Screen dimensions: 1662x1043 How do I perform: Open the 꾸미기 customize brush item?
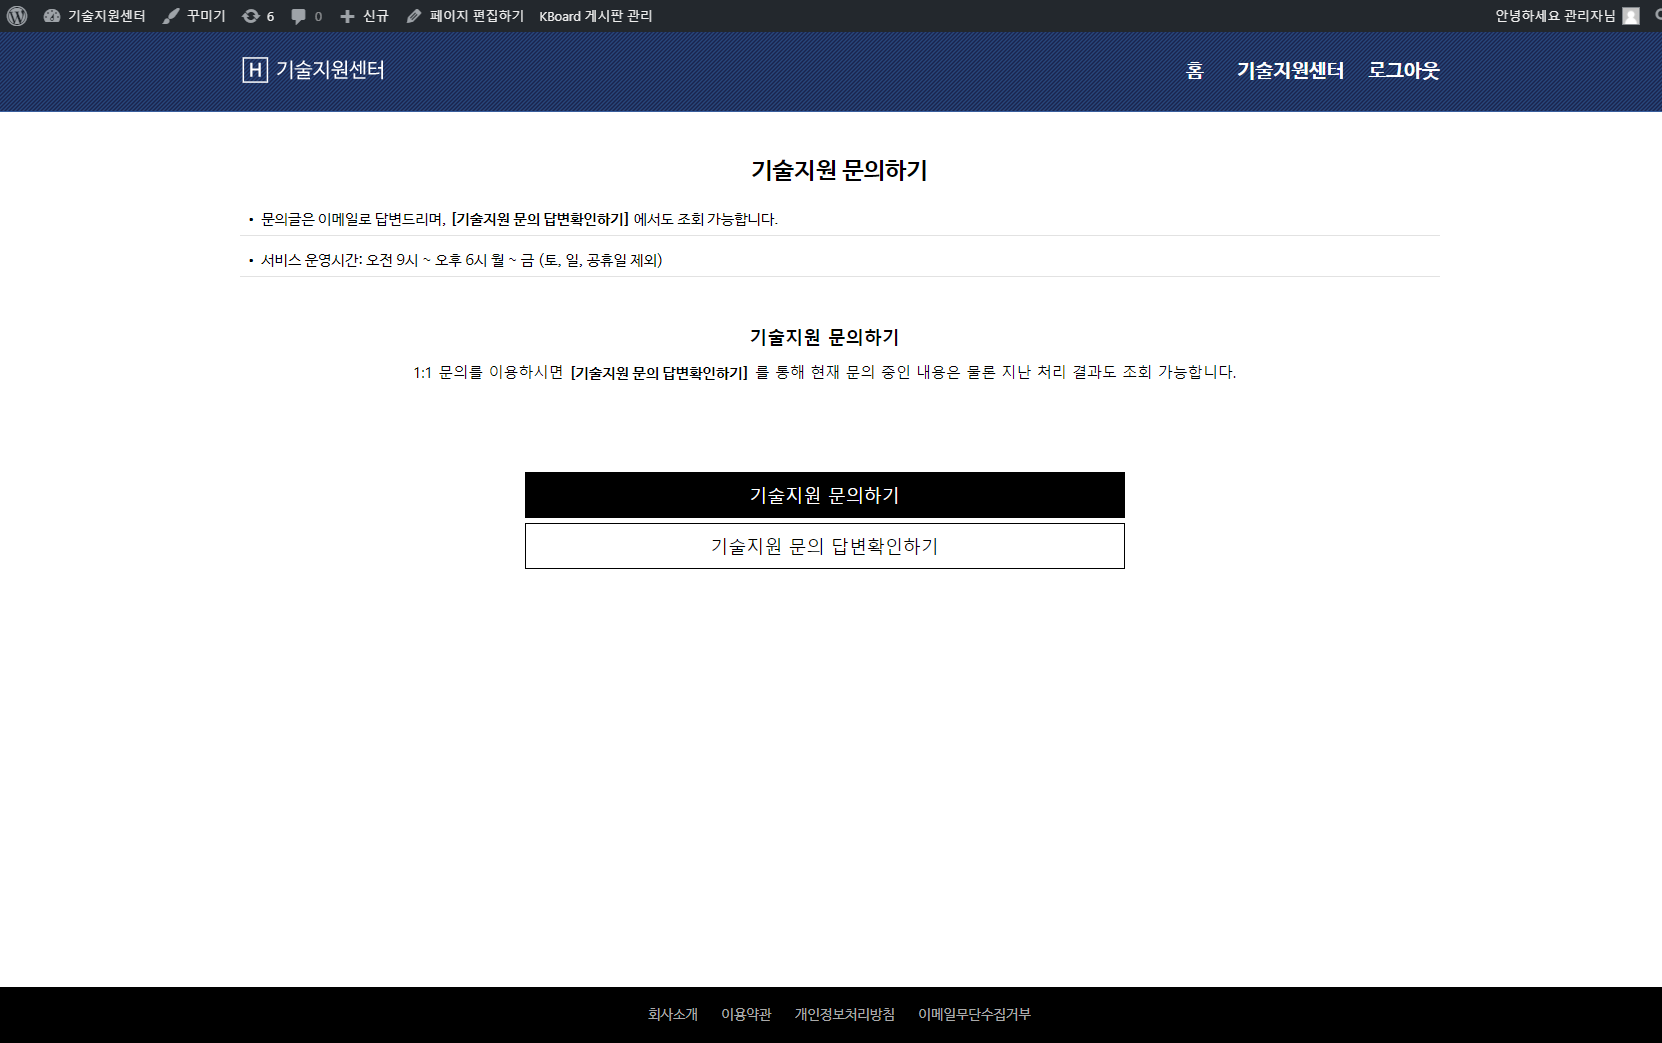(x=195, y=16)
